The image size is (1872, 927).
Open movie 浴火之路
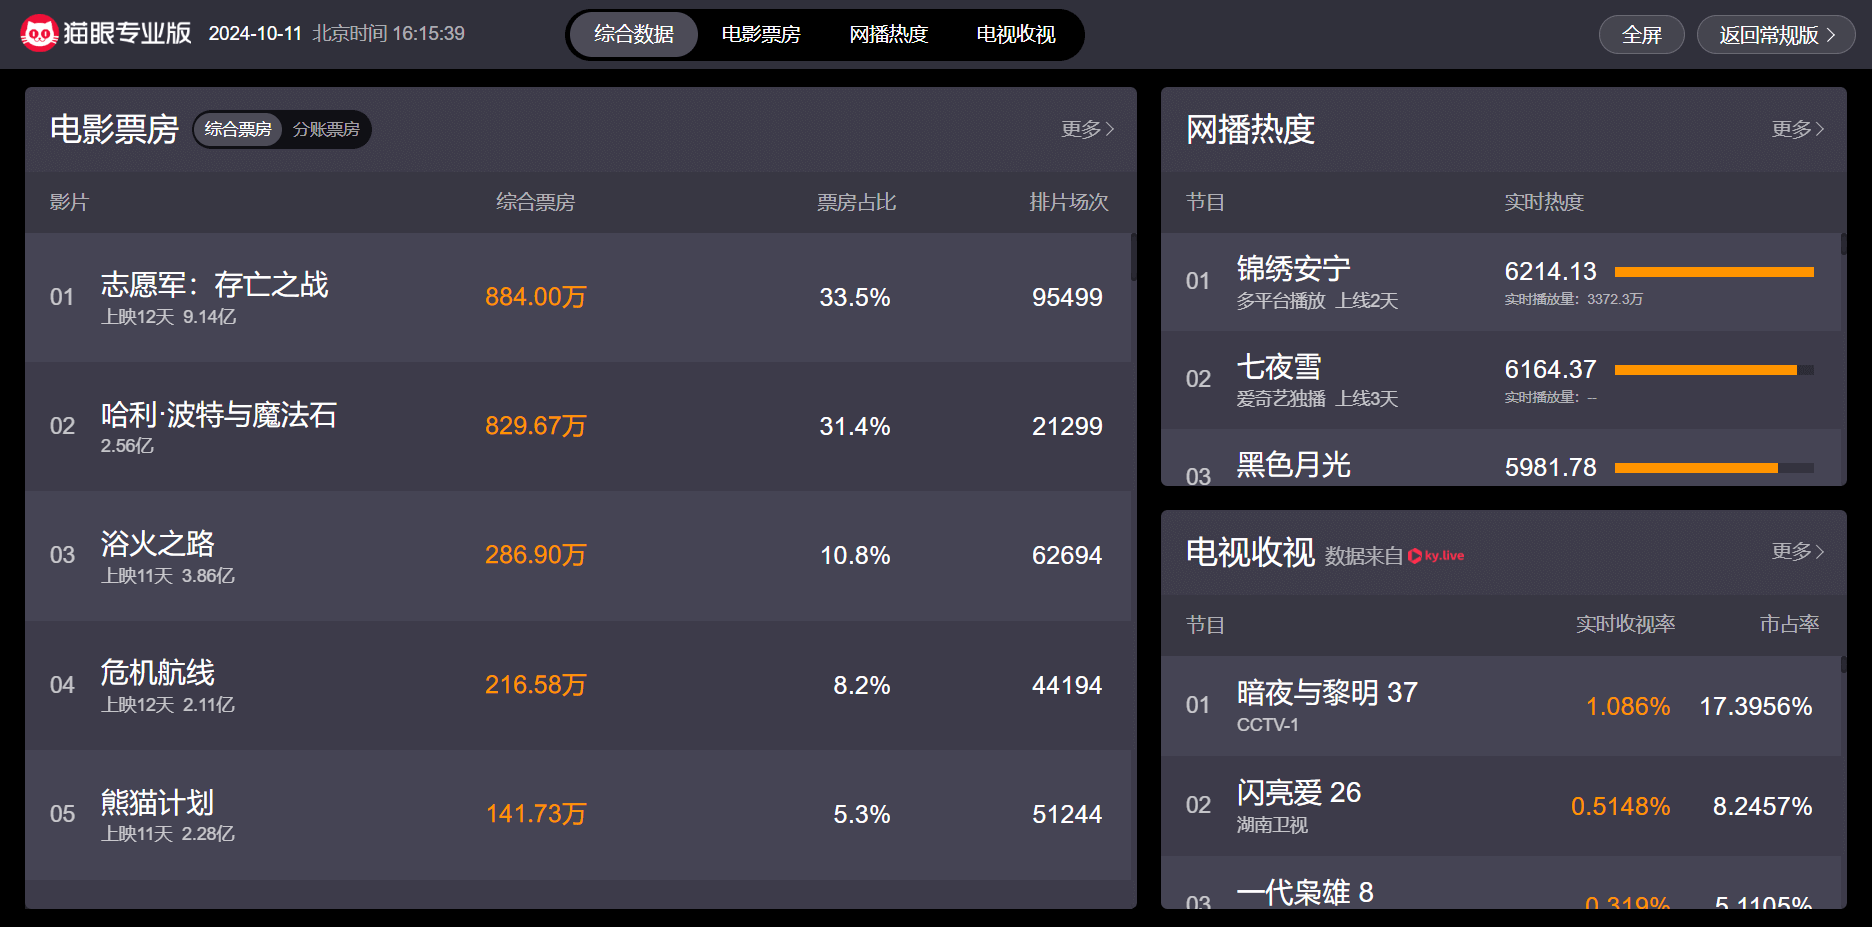click(158, 544)
